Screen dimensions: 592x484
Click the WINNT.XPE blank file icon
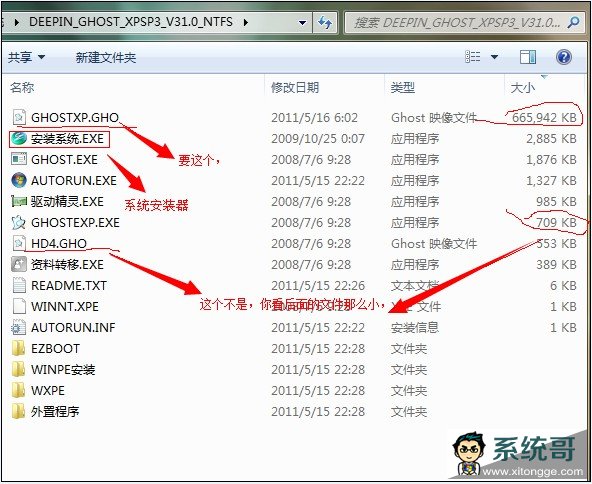click(19, 306)
